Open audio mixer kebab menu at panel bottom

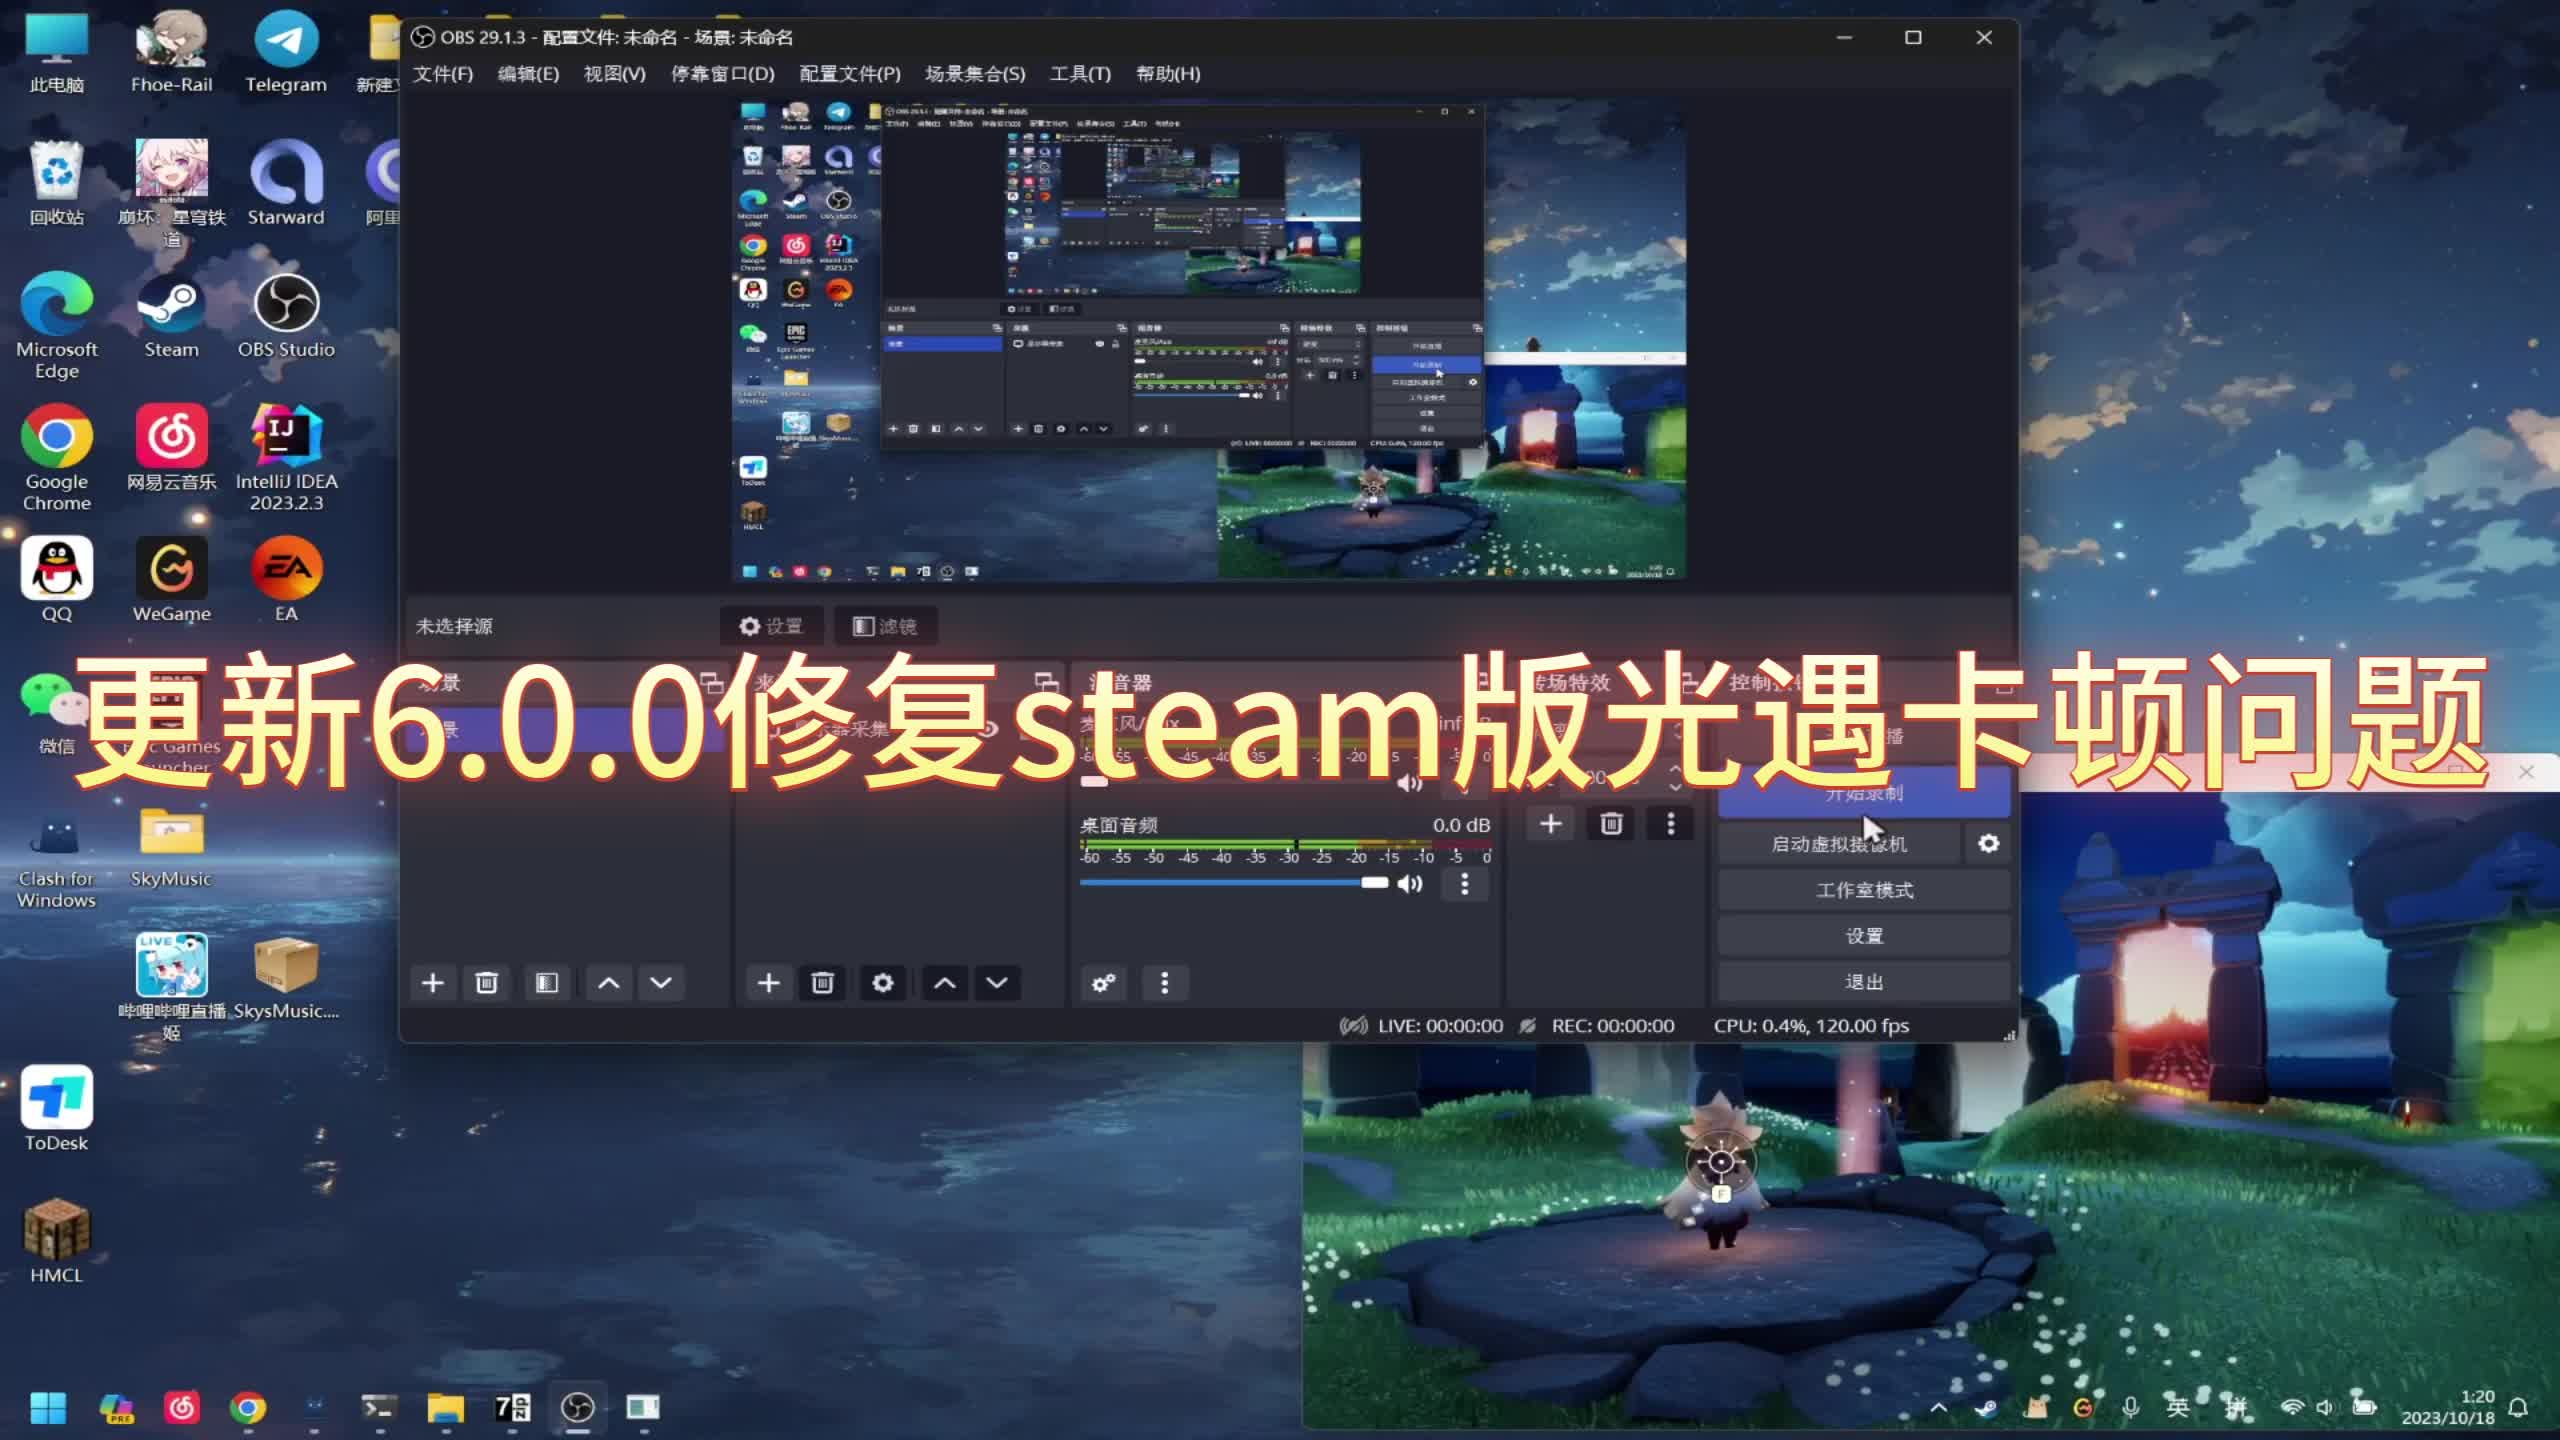pyautogui.click(x=1164, y=983)
